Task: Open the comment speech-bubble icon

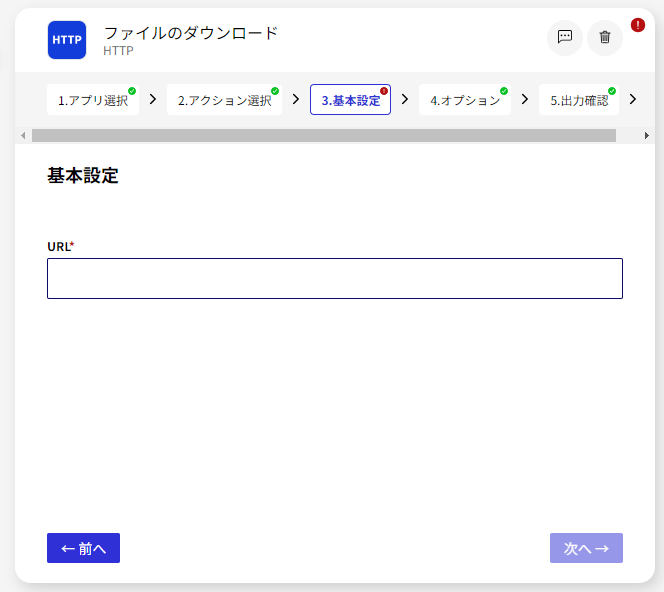Action: [x=564, y=38]
